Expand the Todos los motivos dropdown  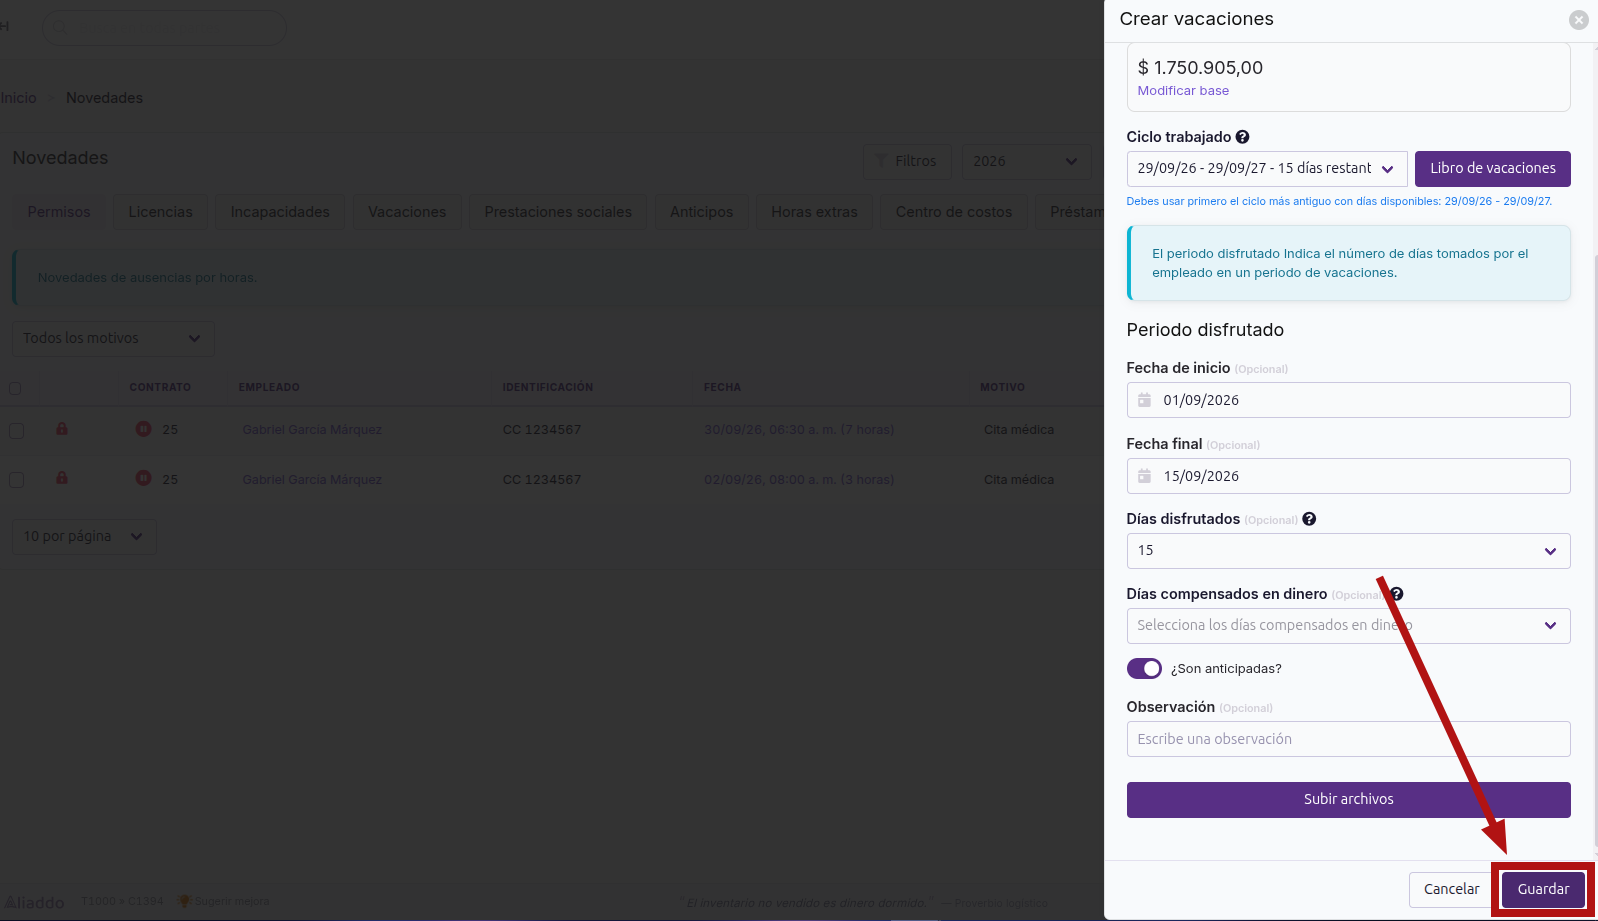[x=113, y=339]
